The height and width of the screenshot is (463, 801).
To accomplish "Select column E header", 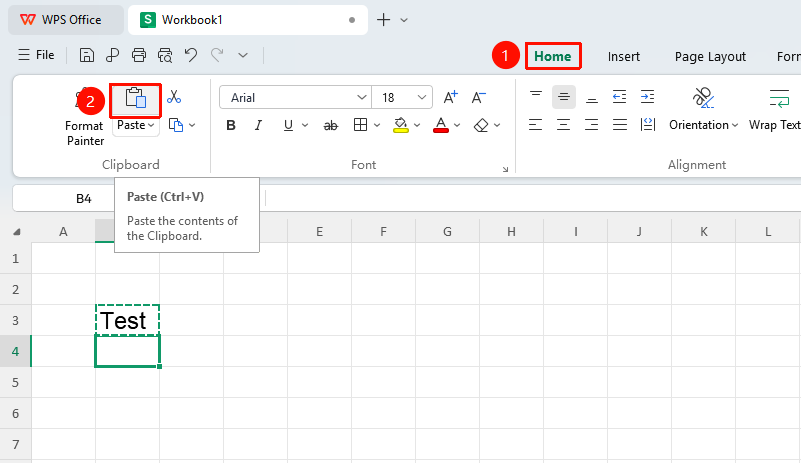I will (x=319, y=232).
